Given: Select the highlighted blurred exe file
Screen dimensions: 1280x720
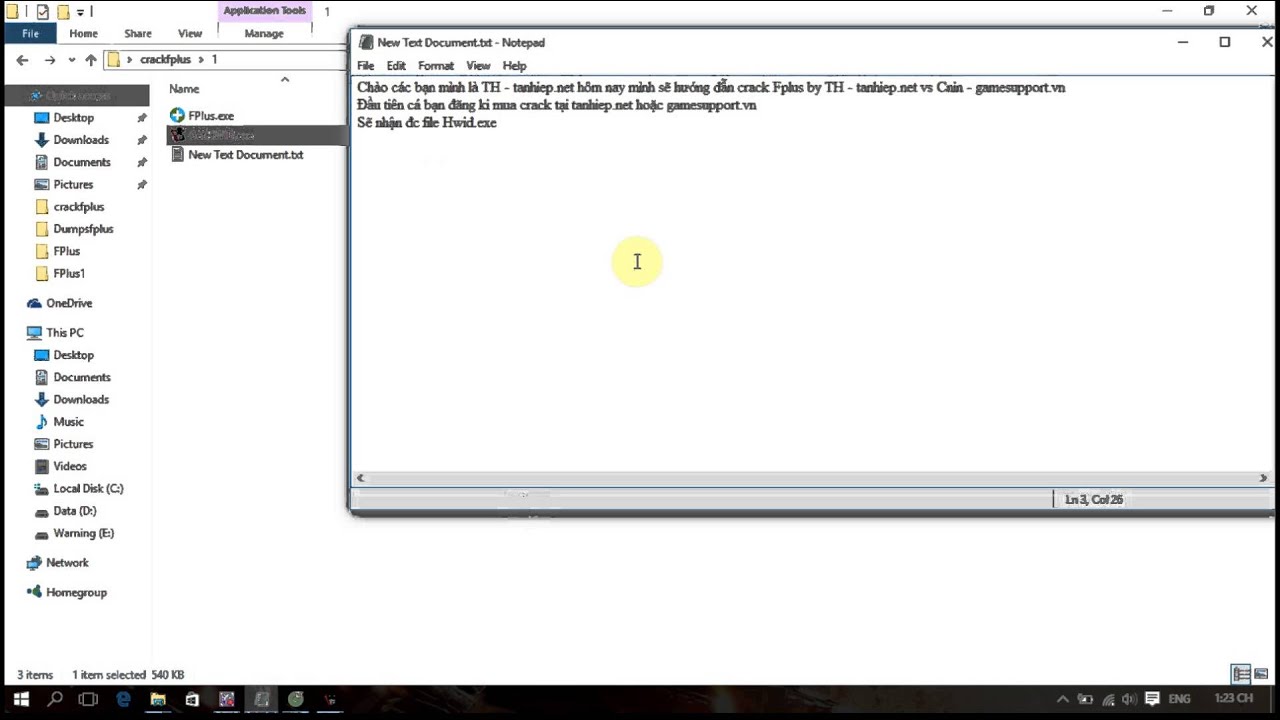Looking at the screenshot, I should [257, 135].
